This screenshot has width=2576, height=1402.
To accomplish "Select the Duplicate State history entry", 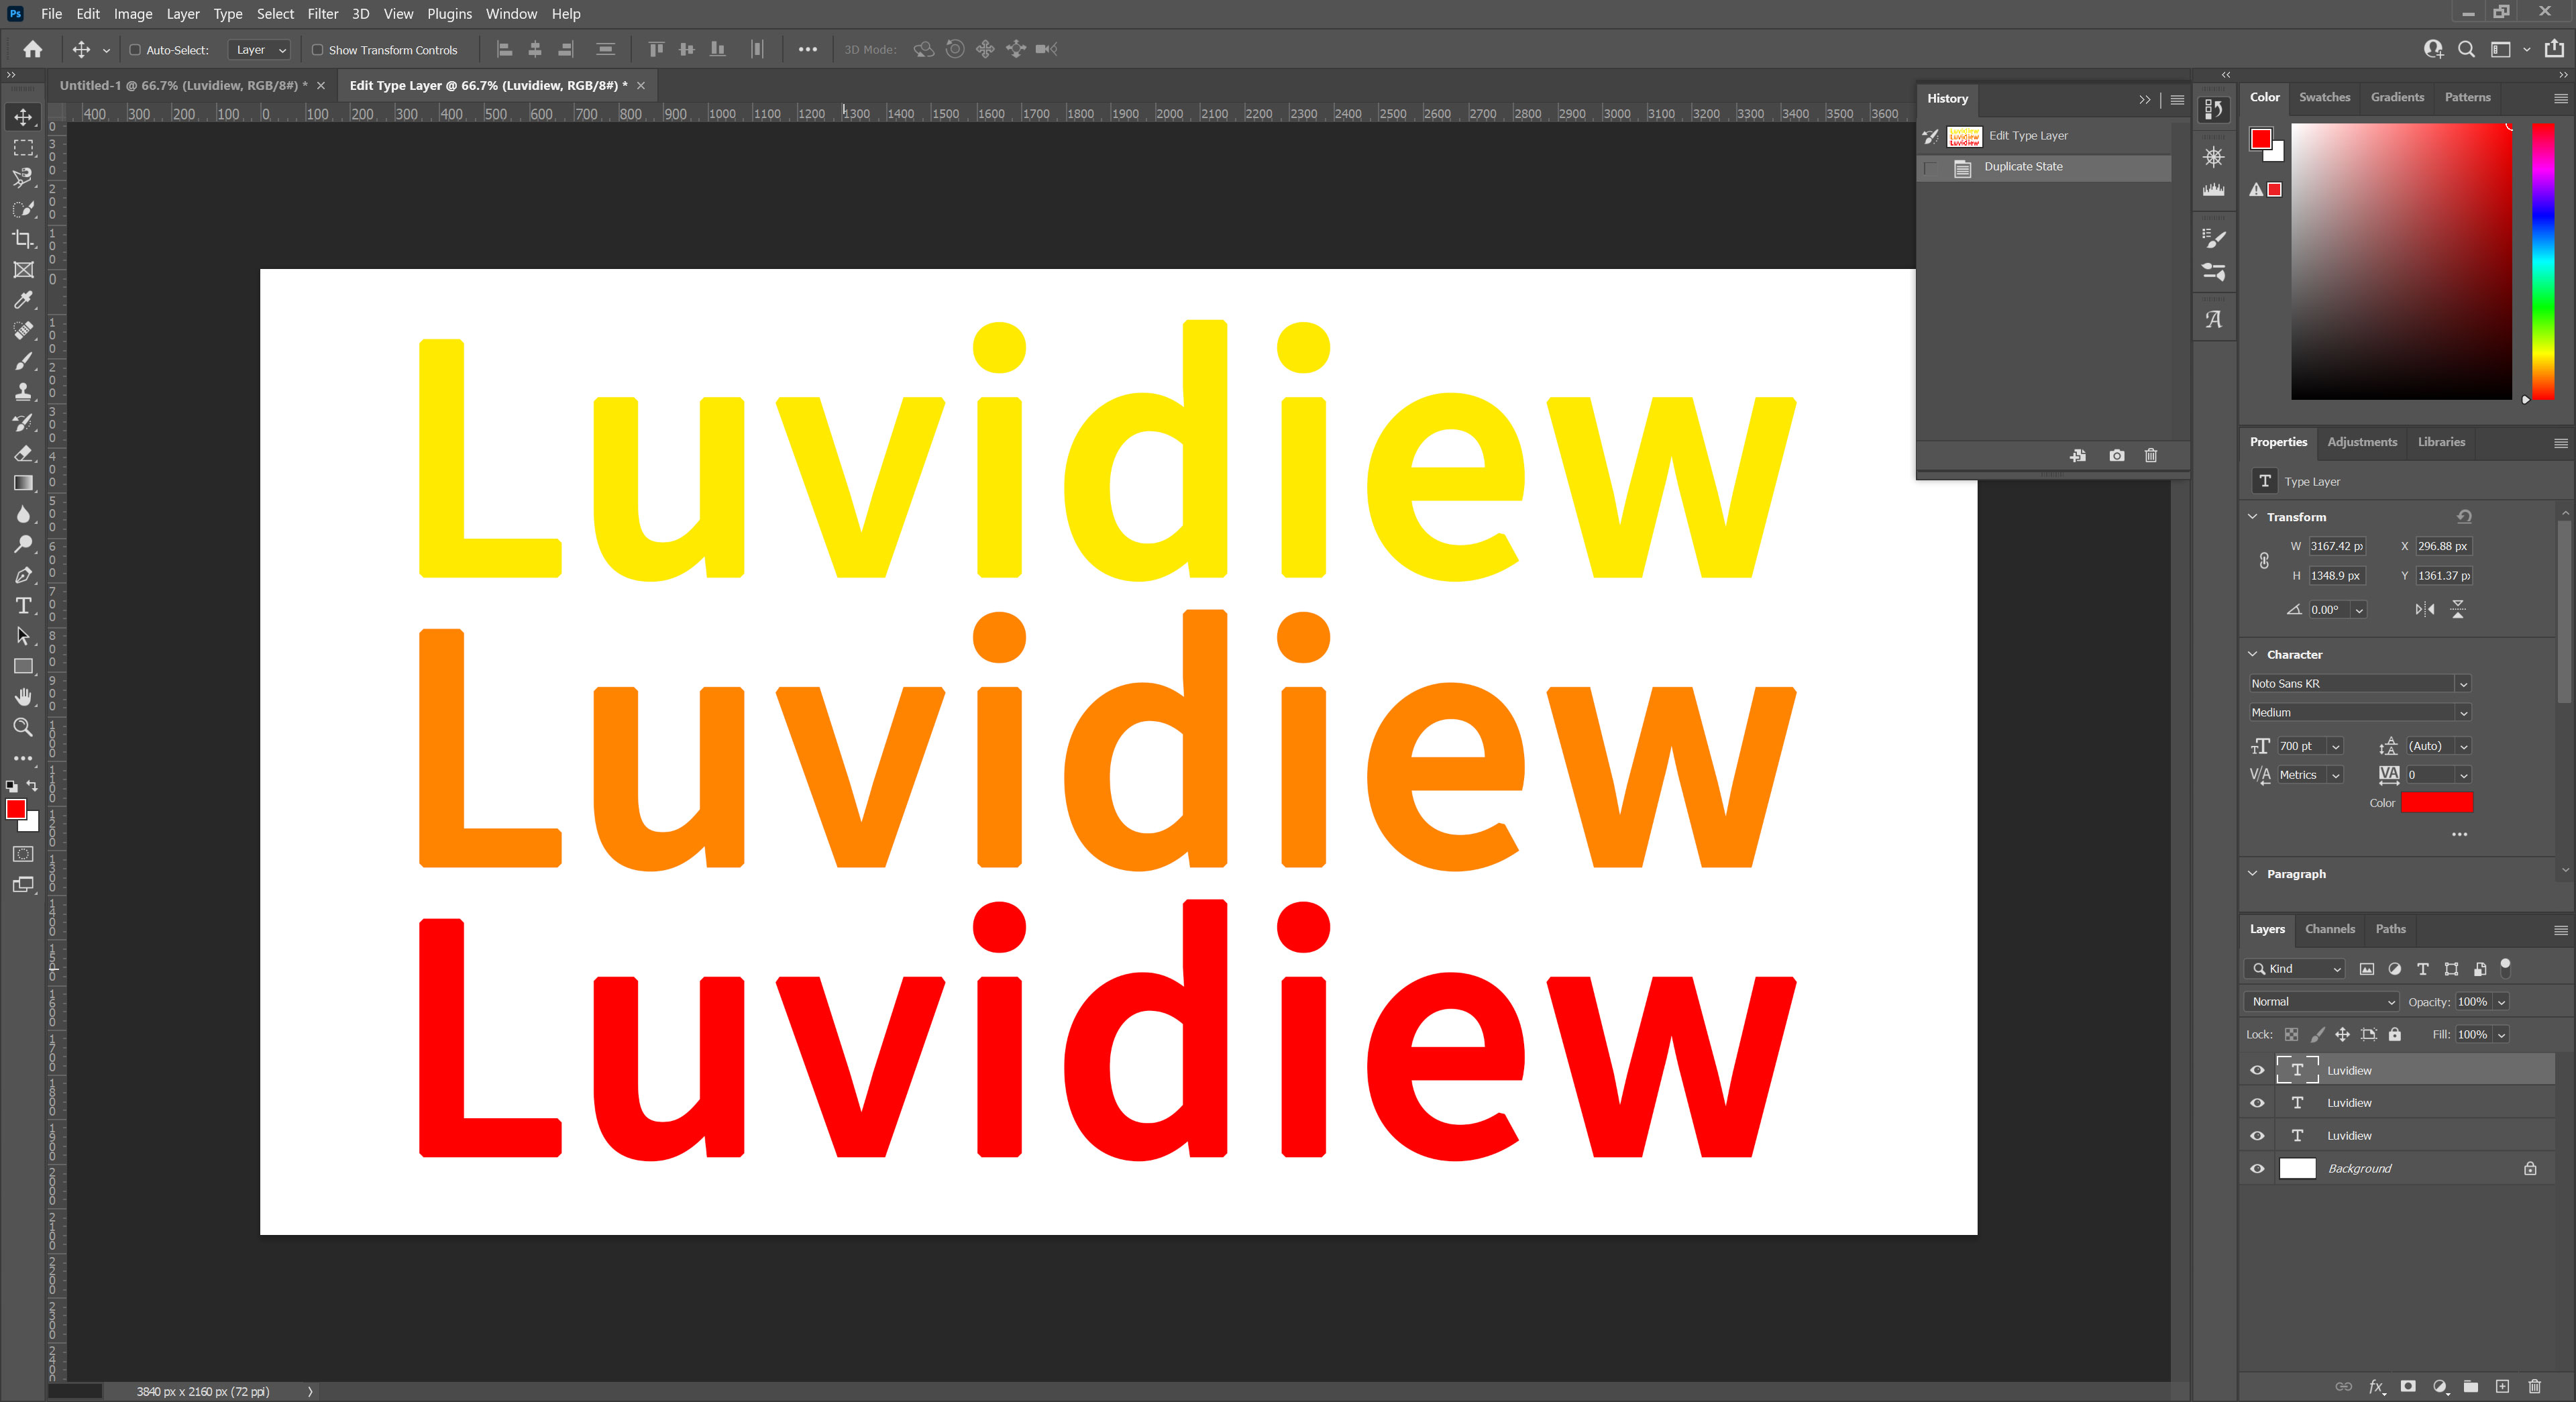I will pos(2023,167).
